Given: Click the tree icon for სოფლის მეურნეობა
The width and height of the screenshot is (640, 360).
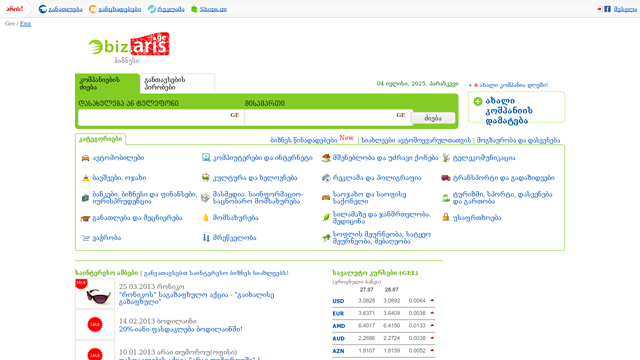Looking at the screenshot, I should pyautogui.click(x=326, y=238).
